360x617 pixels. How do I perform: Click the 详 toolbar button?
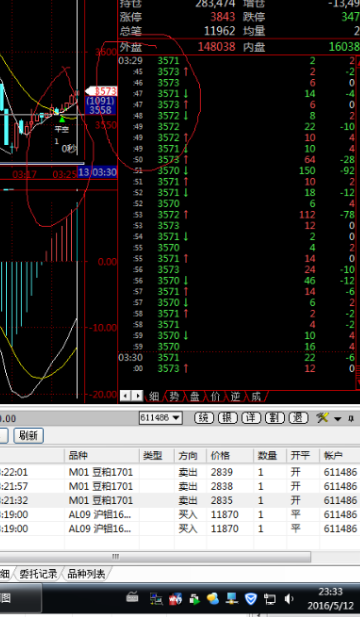(251, 417)
